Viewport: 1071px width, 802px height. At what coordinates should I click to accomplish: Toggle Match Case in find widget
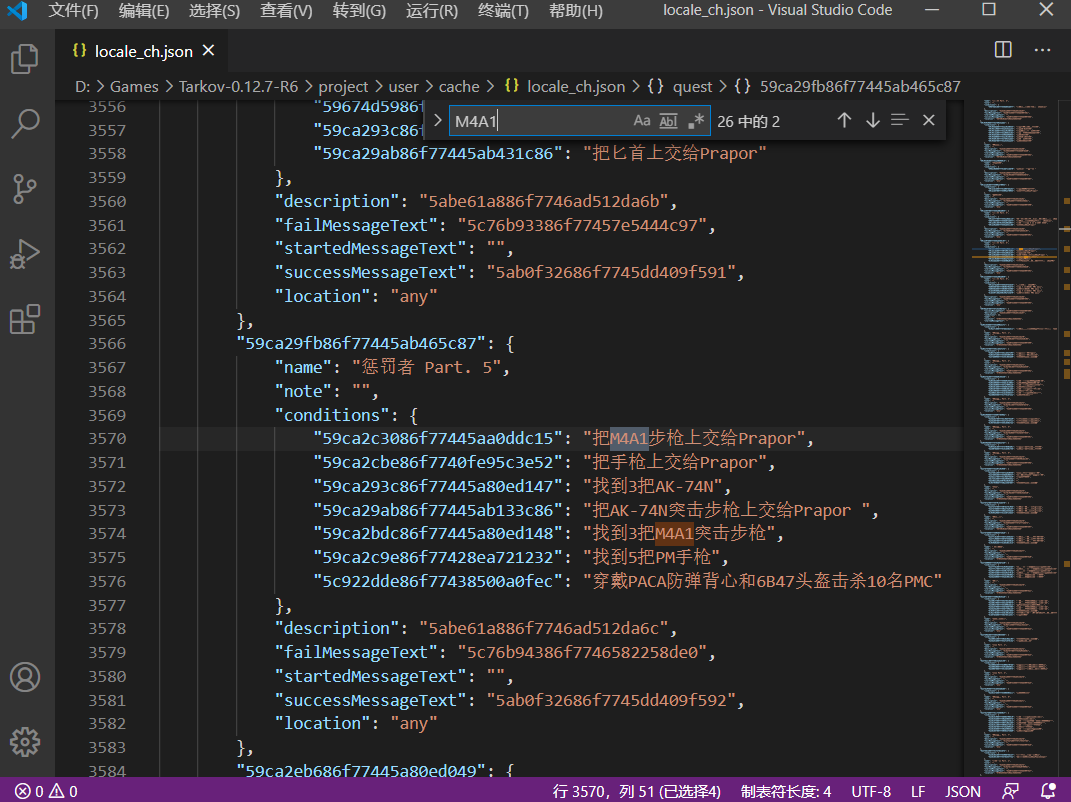pos(641,121)
